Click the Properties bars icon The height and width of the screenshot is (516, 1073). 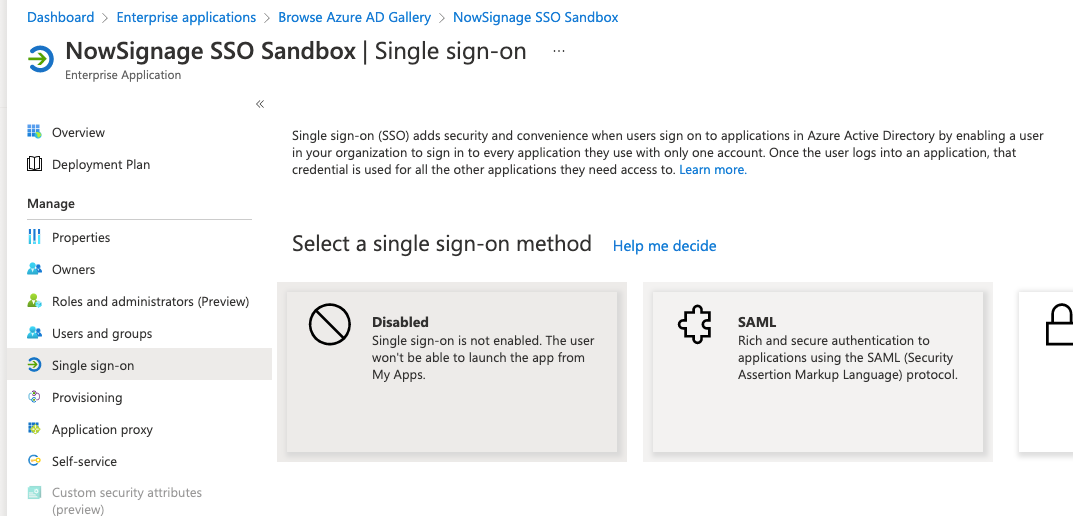34,237
